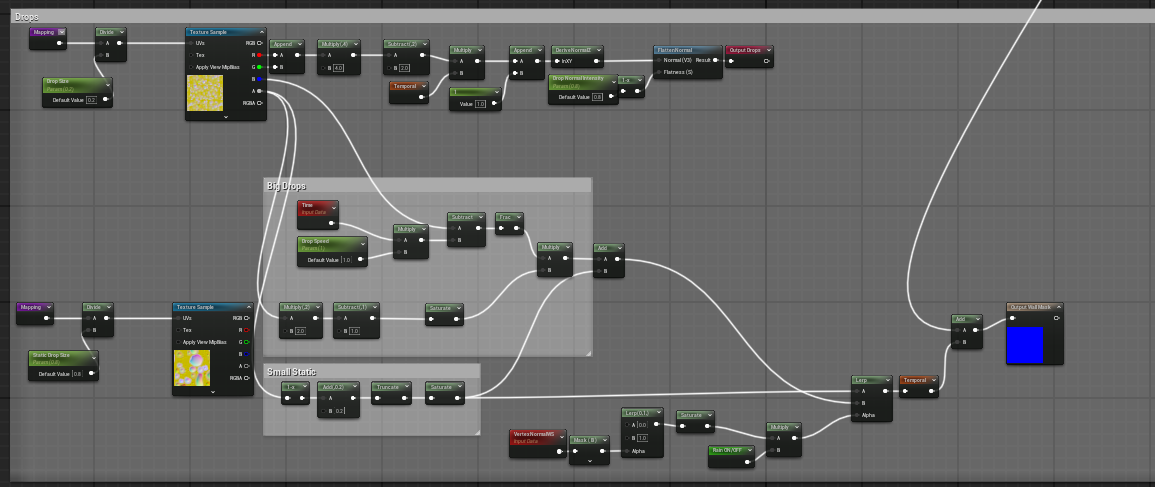Image resolution: width=1155 pixels, height=487 pixels.
Task: Click the yellow speckled texture thumbnail
Action: pos(204,93)
